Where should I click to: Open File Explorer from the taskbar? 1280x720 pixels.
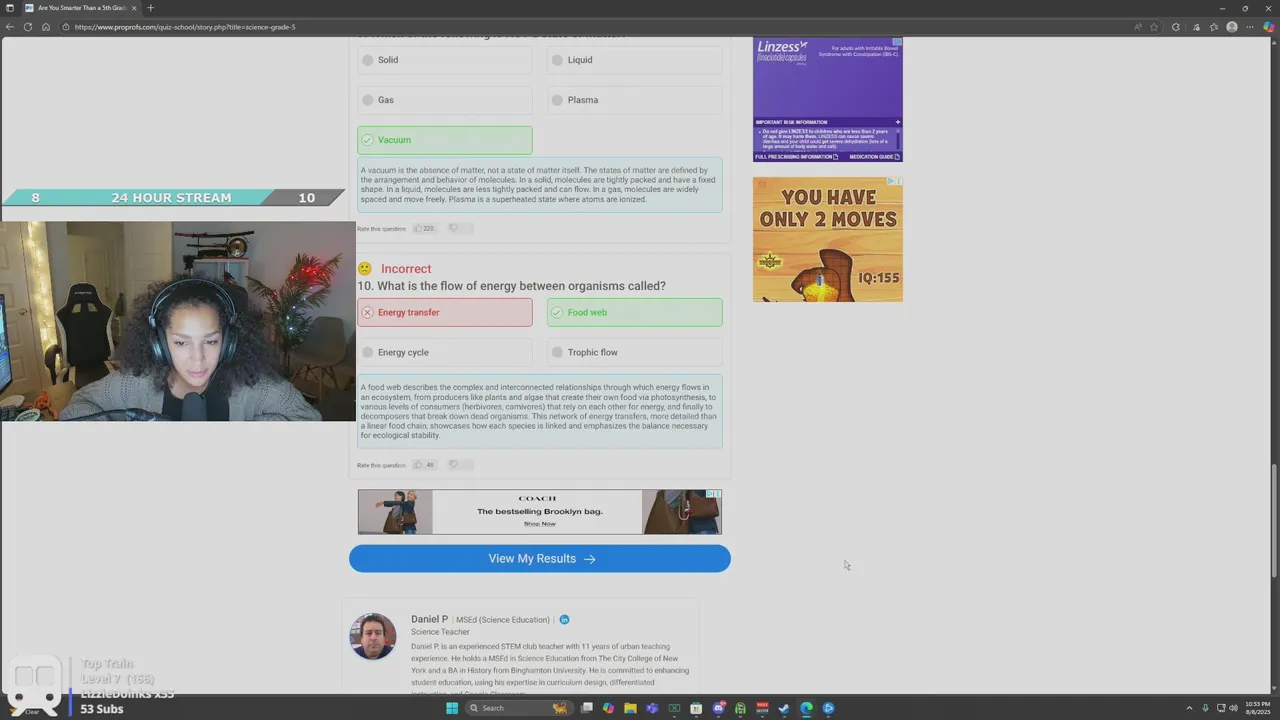[x=630, y=708]
